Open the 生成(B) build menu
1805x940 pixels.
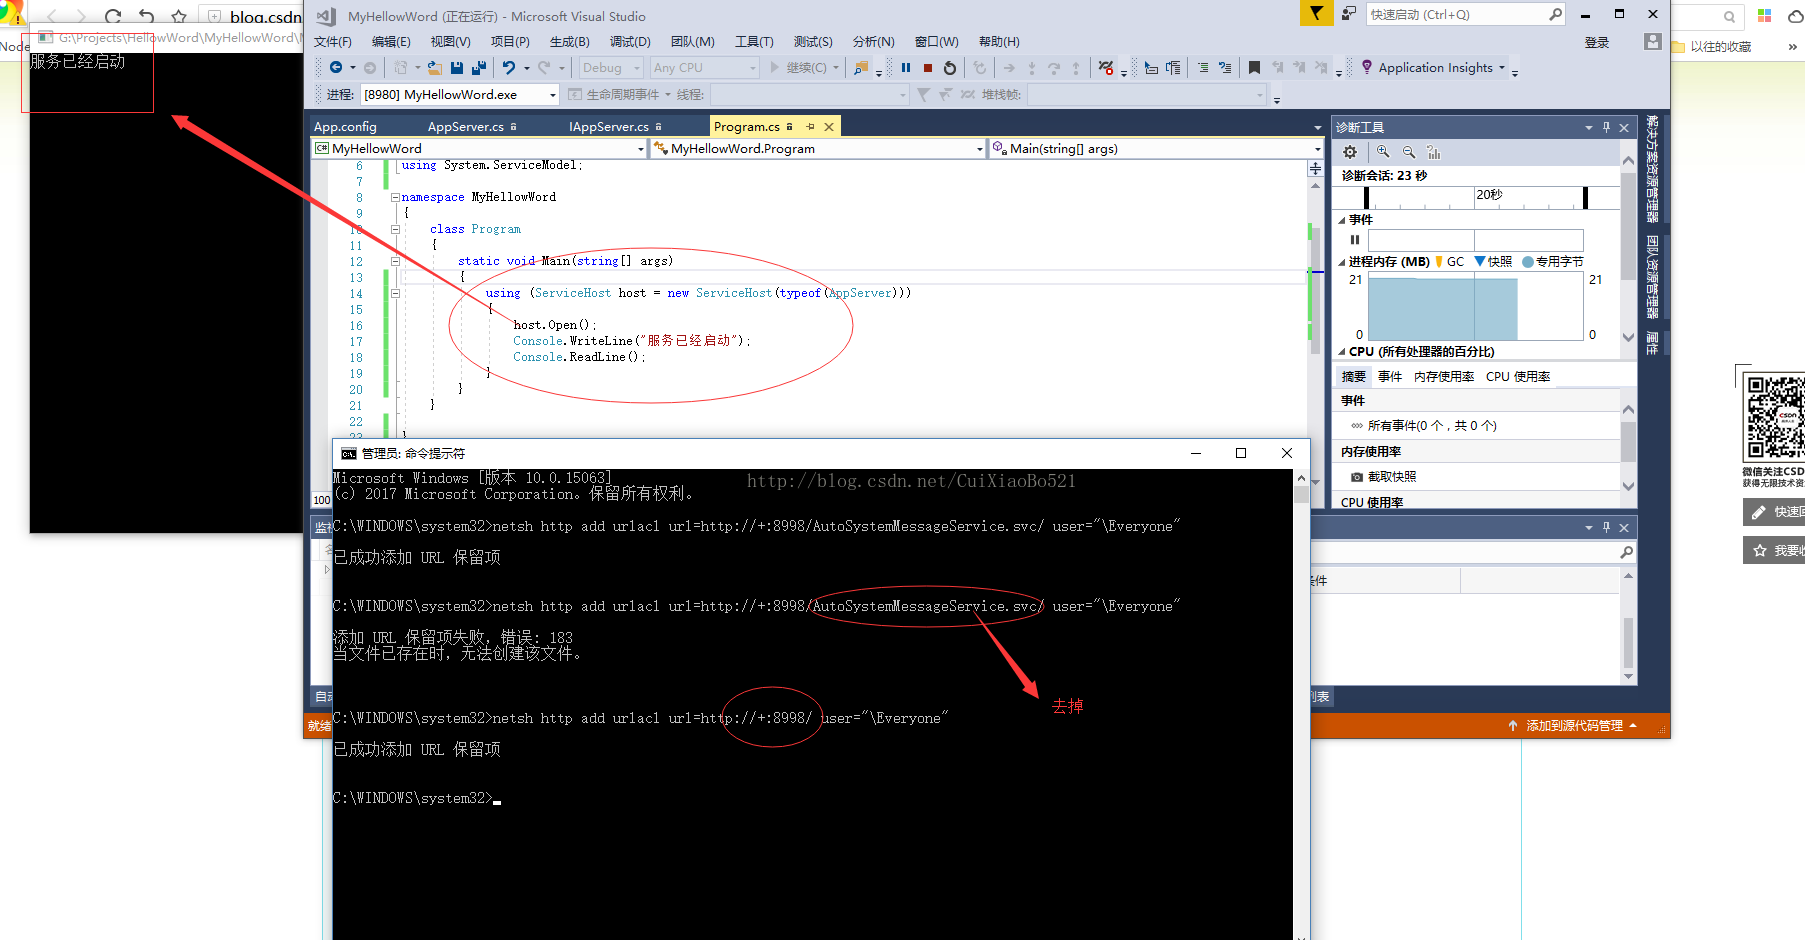[x=570, y=41]
